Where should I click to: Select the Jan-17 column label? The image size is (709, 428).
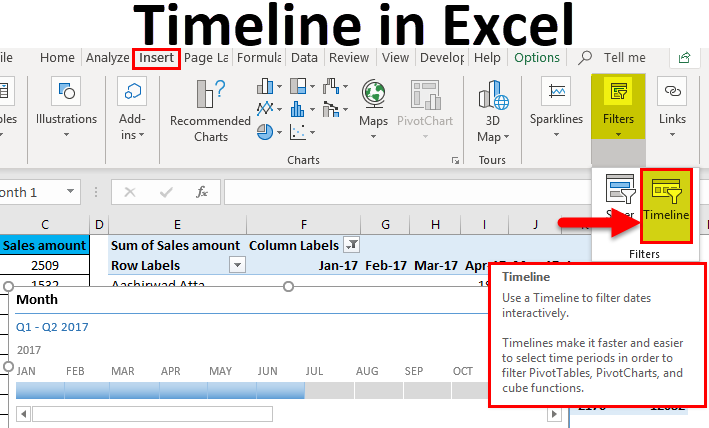coord(338,265)
